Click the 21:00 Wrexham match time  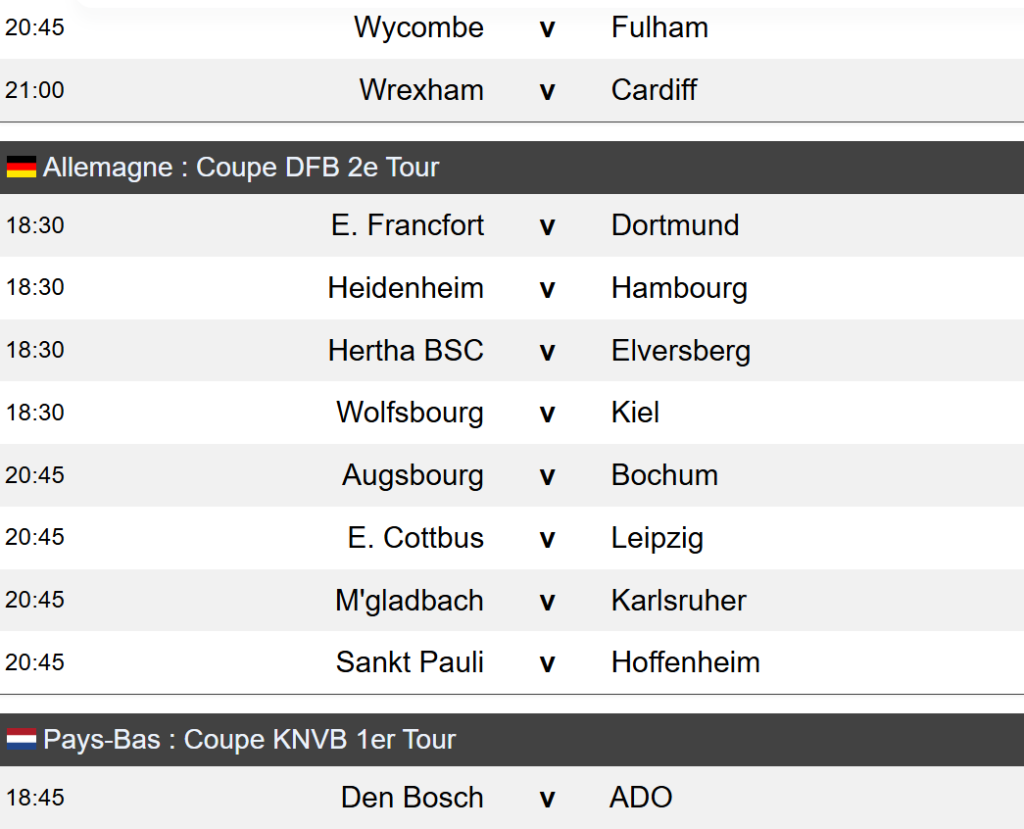[34, 90]
